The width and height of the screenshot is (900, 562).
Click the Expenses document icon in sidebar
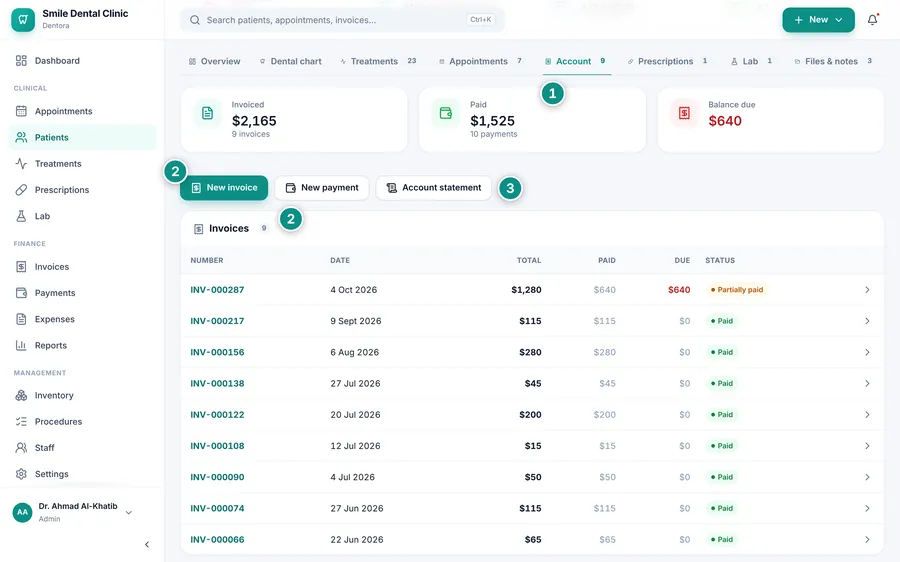tap(21, 319)
